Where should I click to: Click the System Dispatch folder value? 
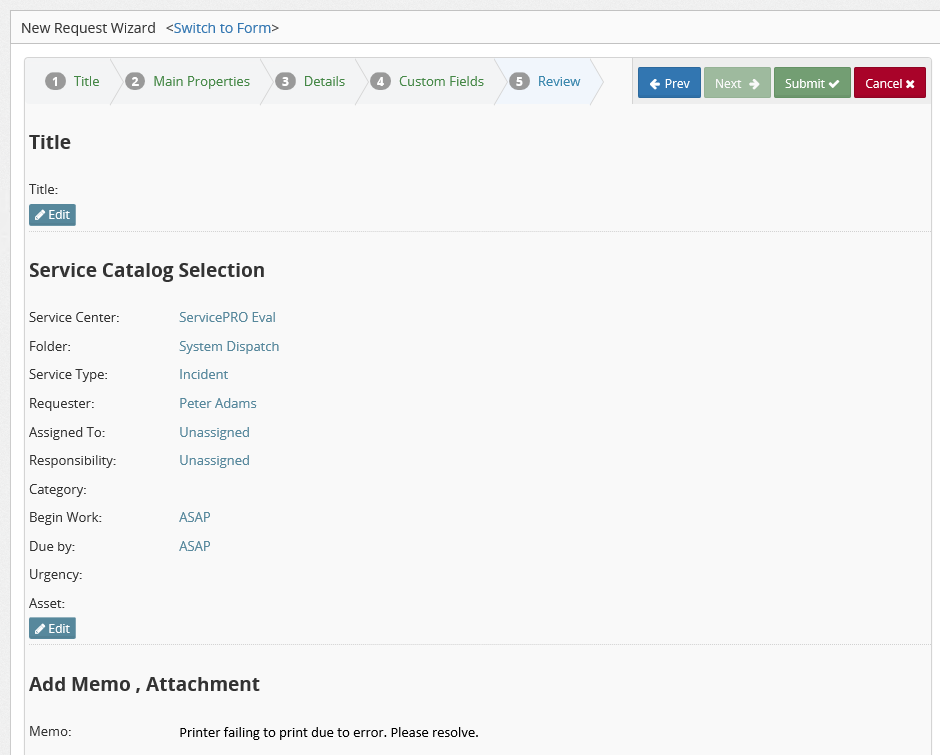pos(229,346)
